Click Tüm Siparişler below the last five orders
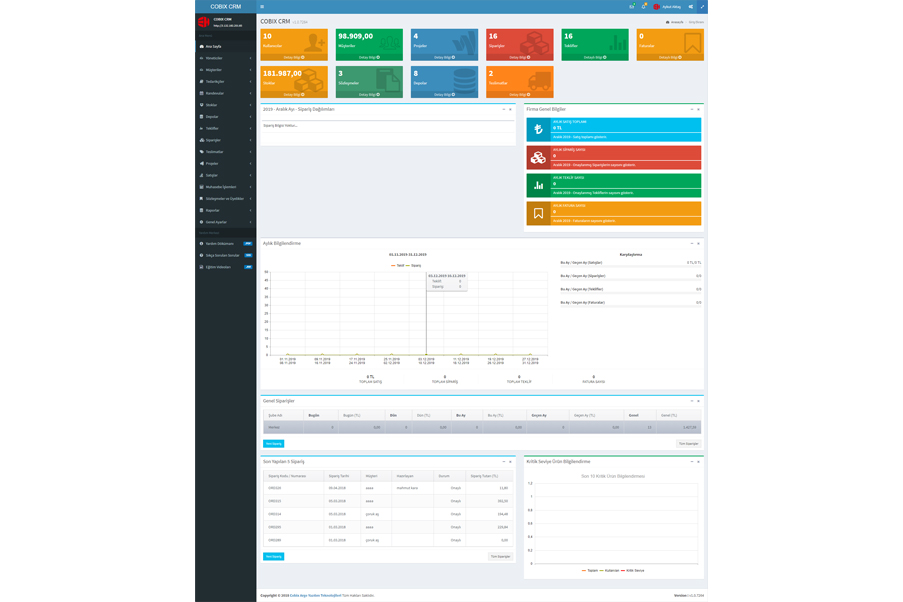 tap(500, 556)
